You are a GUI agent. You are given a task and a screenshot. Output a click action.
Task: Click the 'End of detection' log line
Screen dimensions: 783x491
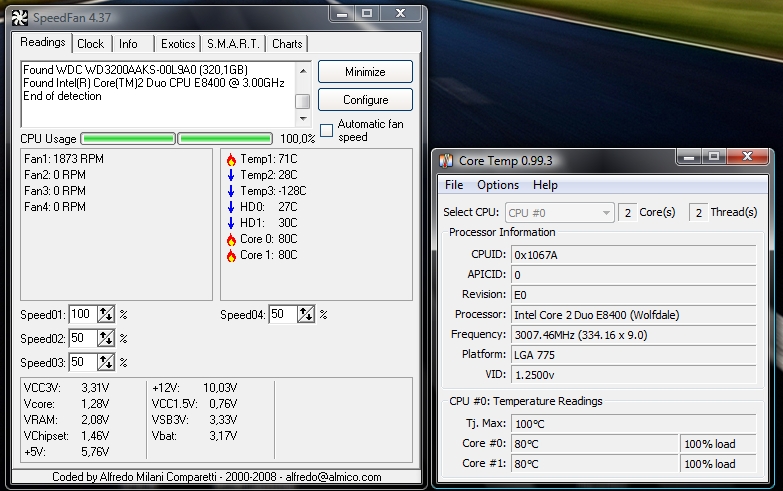tap(62, 96)
